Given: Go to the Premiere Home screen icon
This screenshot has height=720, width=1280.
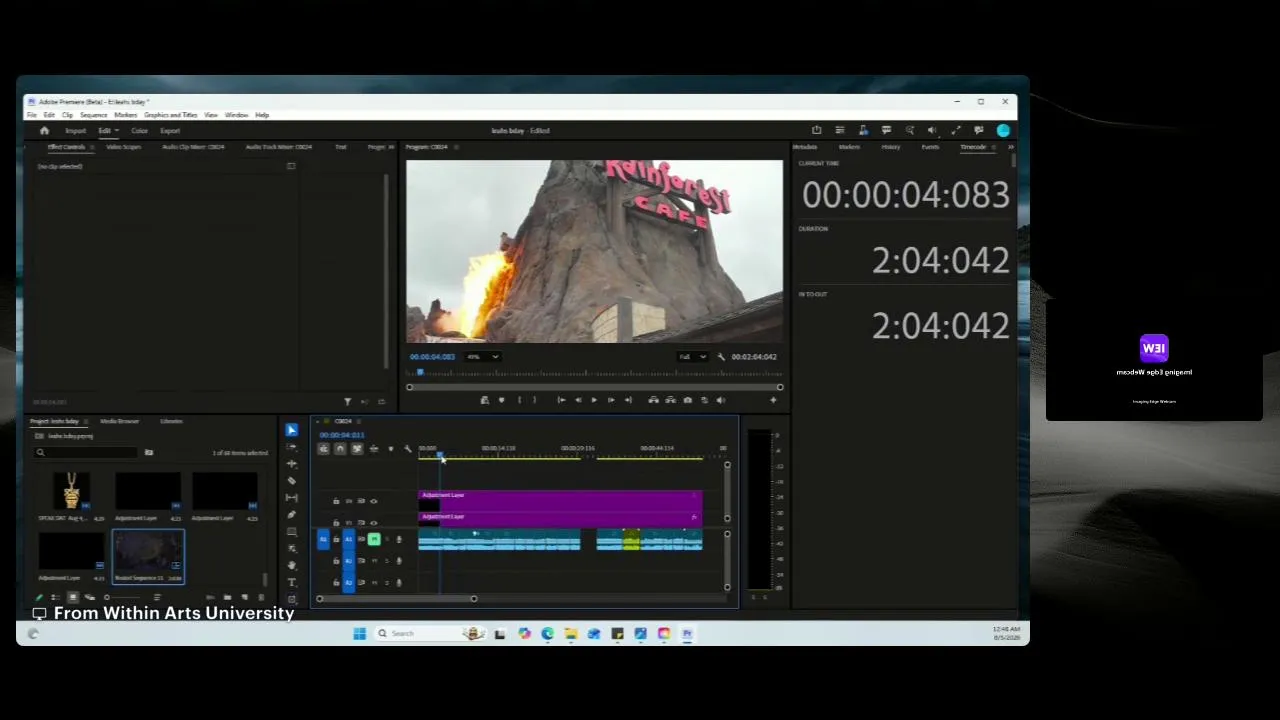Looking at the screenshot, I should point(44,131).
